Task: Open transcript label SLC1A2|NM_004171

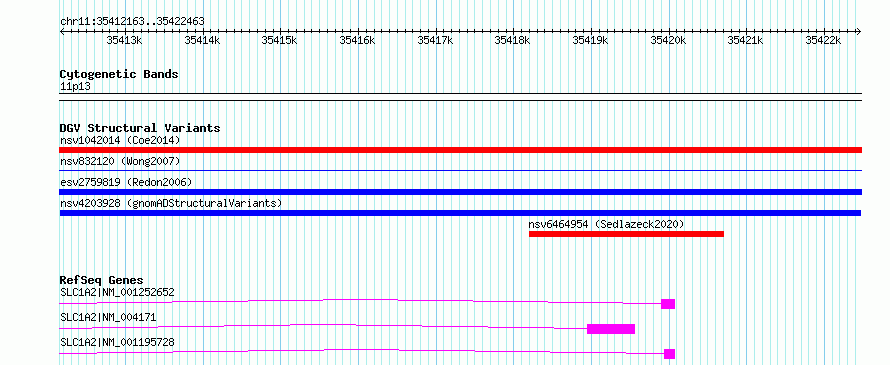Action: pyautogui.click(x=108, y=318)
